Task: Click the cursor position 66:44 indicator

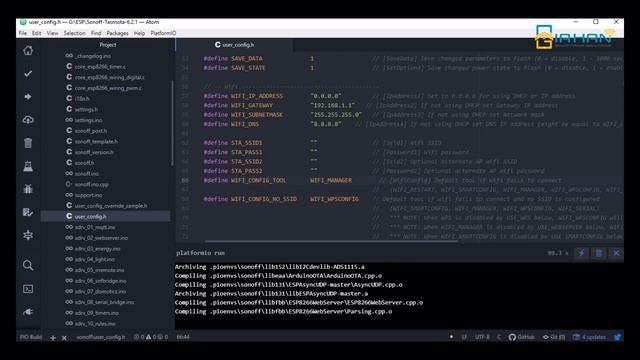Action: [183, 337]
